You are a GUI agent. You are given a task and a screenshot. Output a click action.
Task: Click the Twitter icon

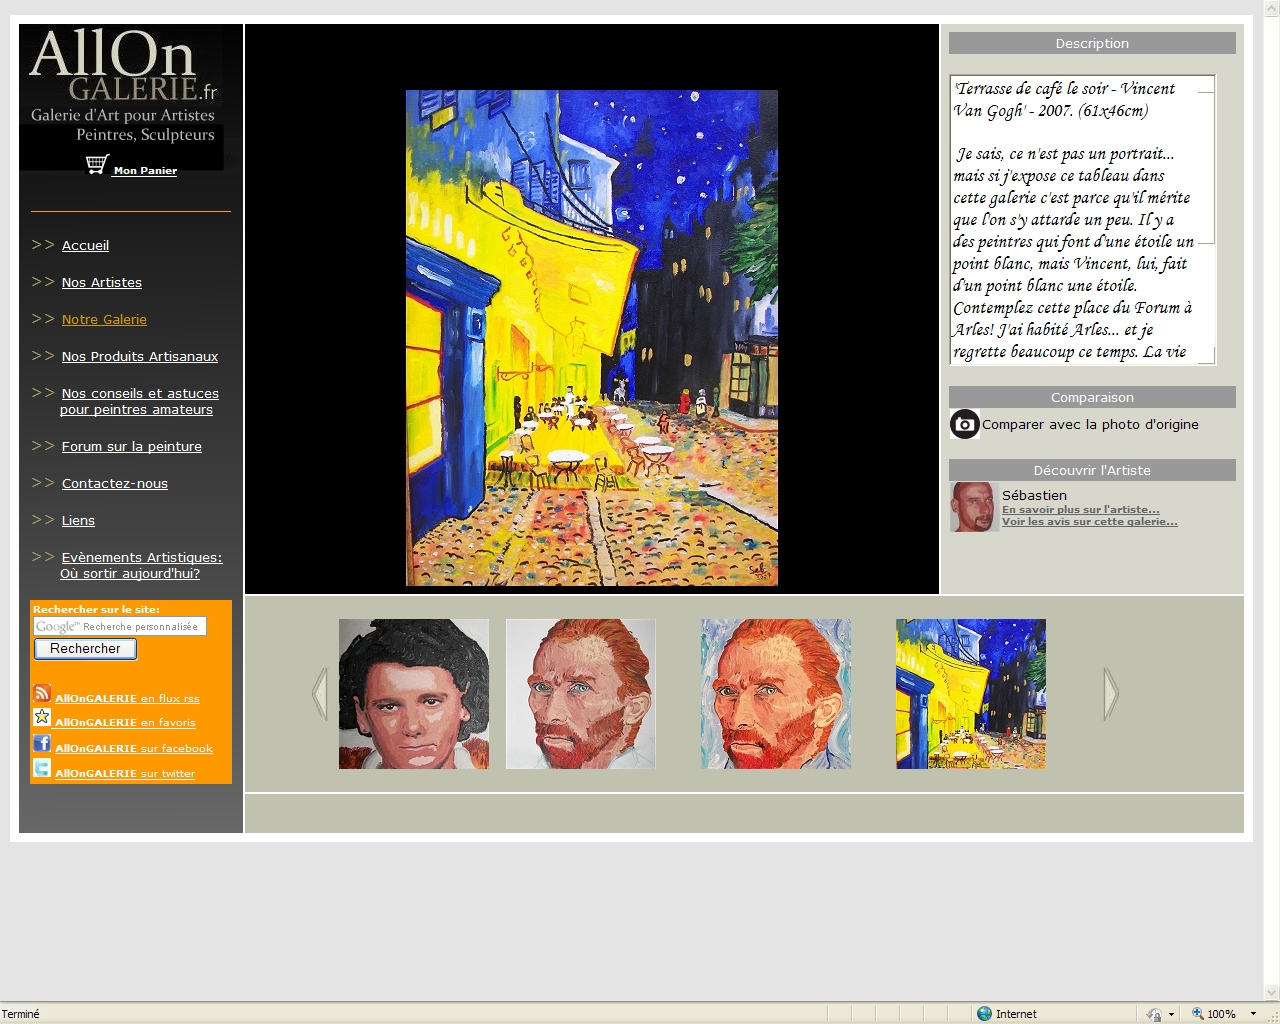click(42, 768)
